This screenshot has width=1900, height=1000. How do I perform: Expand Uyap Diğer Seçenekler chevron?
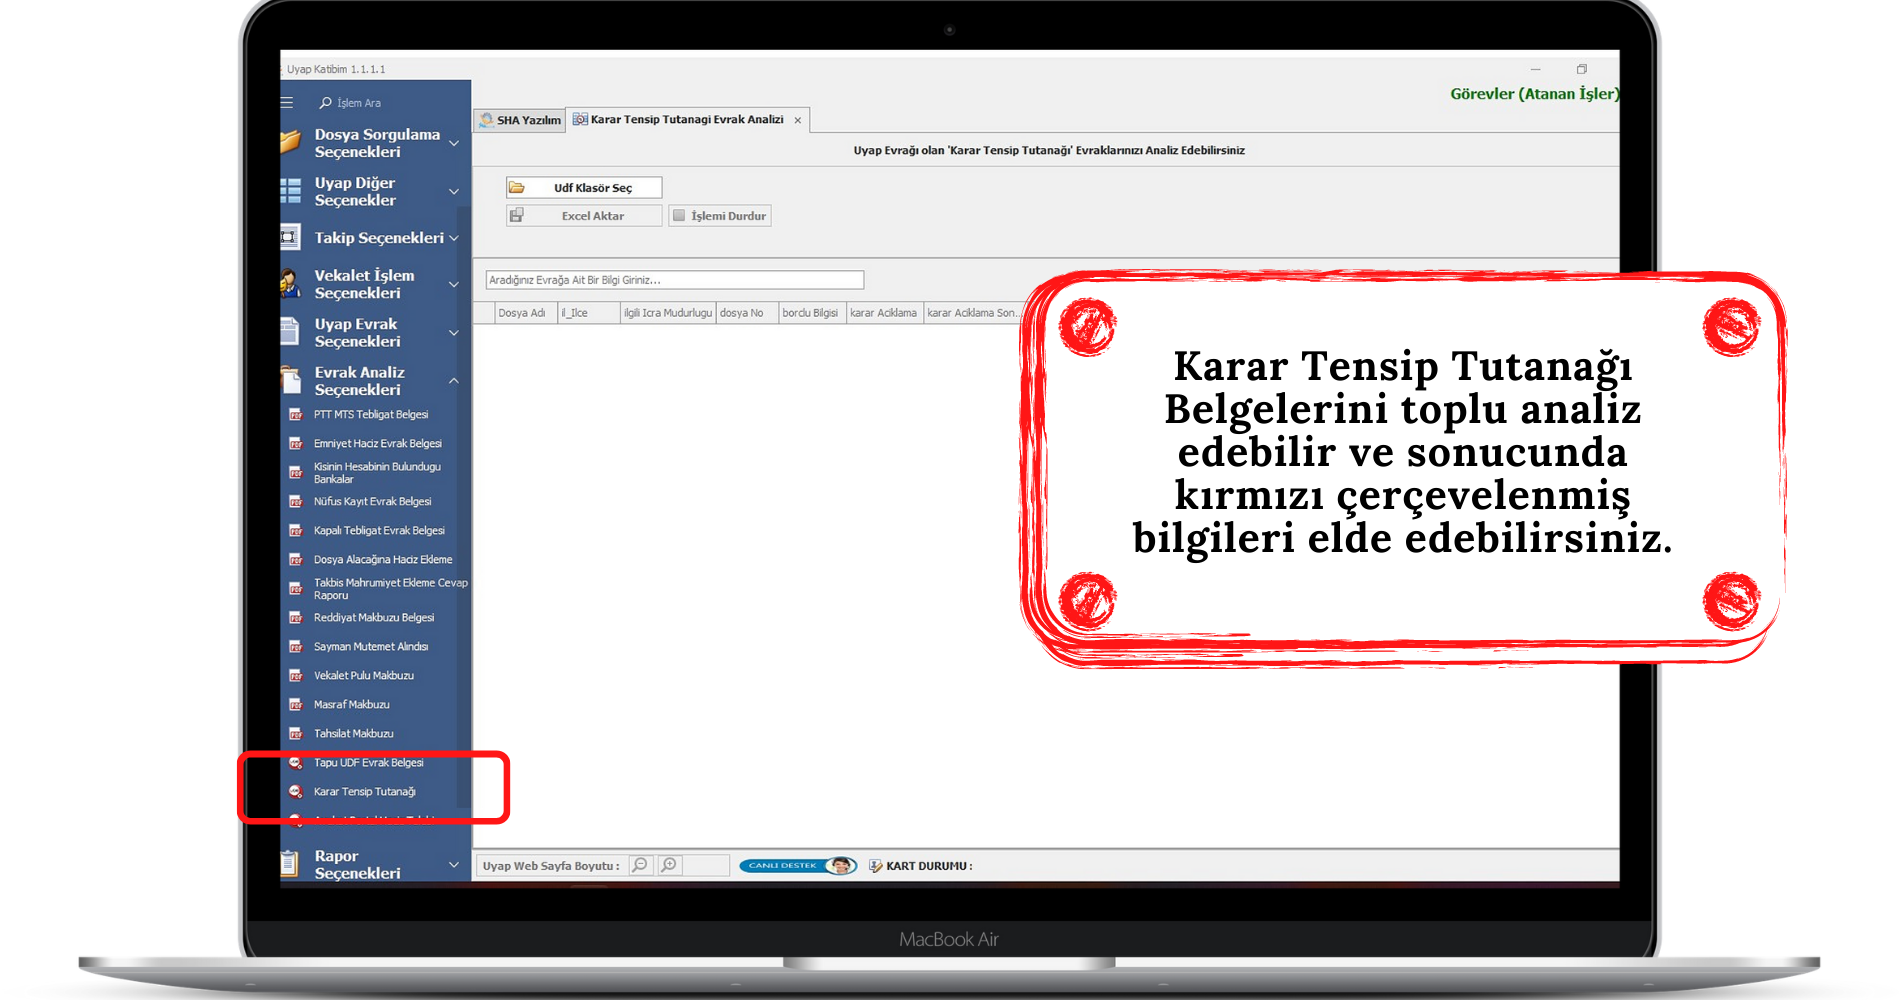[454, 191]
